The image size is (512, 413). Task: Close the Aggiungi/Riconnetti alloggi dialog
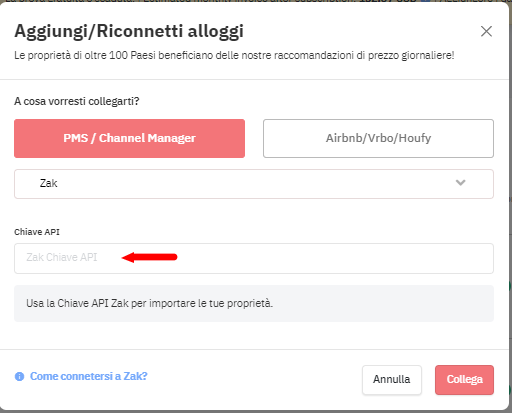(486, 31)
